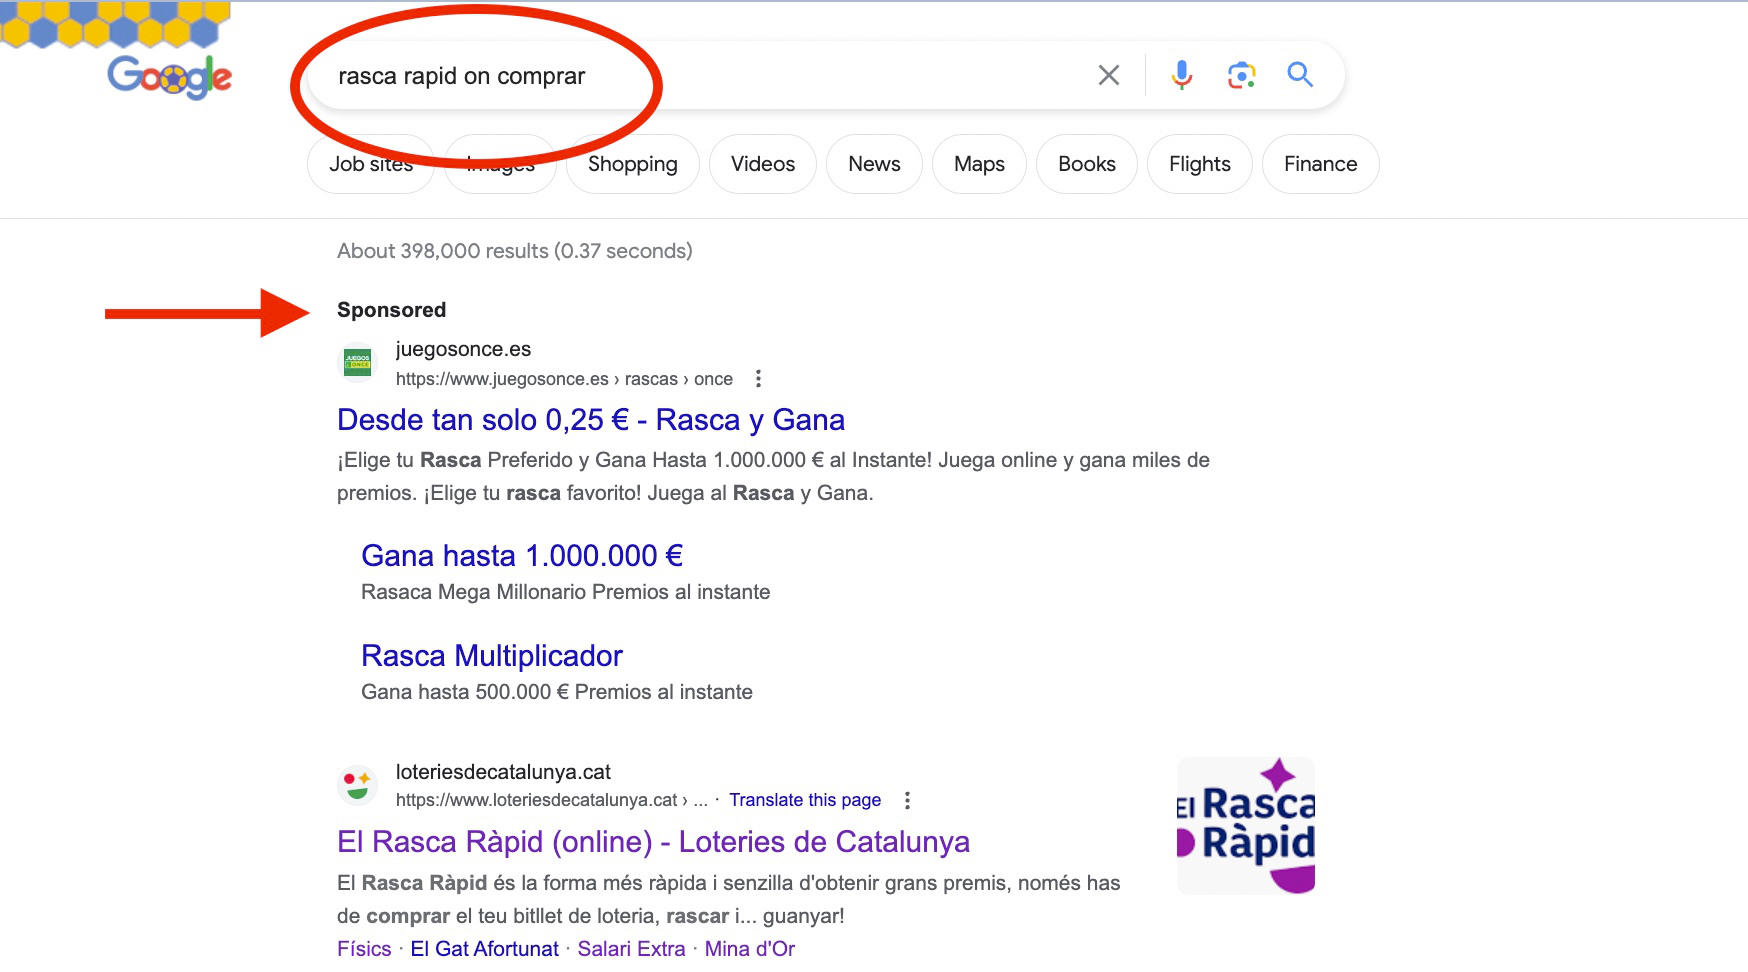This screenshot has width=1748, height=972.
Task: Switch to Videos results
Action: click(763, 164)
